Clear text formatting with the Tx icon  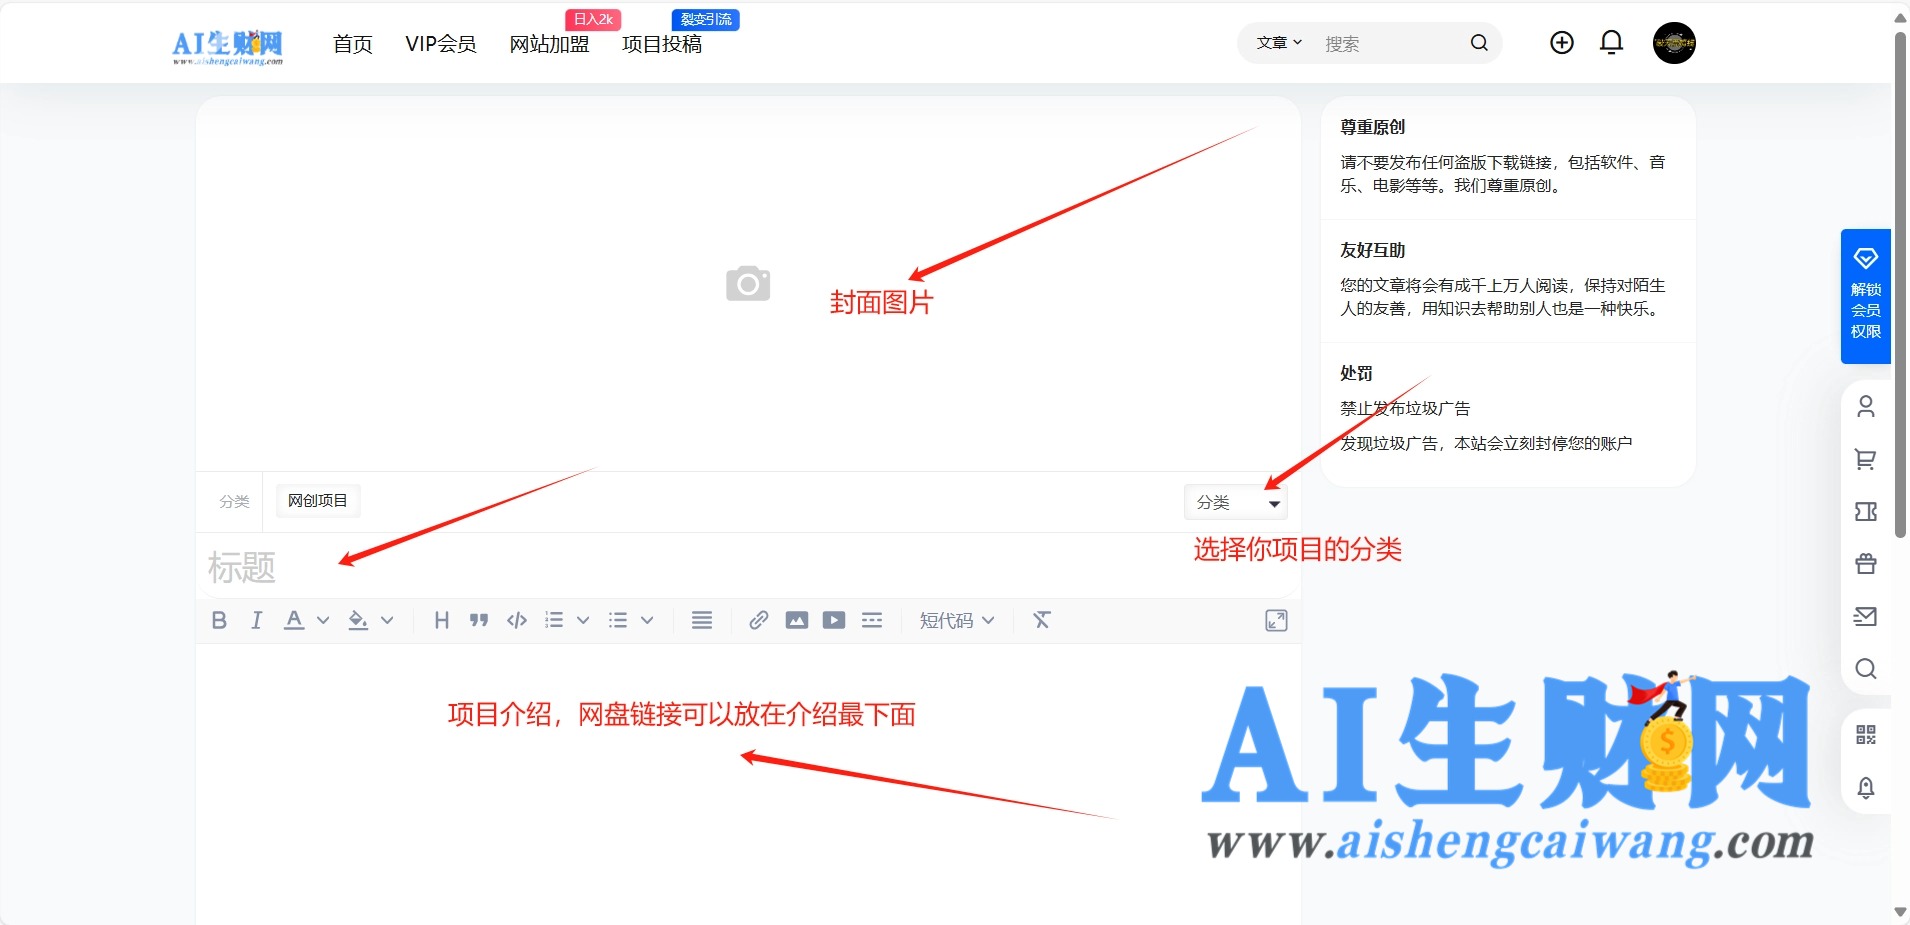point(1041,620)
